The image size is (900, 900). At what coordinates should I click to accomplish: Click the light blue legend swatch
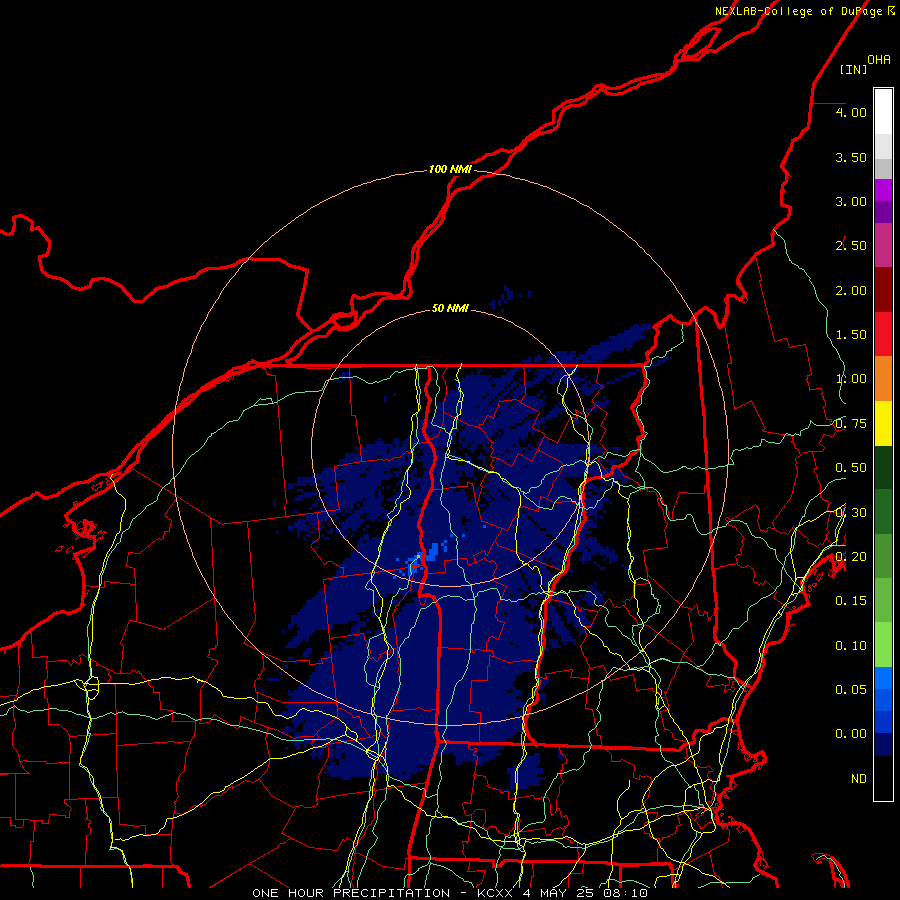[x=883, y=678]
